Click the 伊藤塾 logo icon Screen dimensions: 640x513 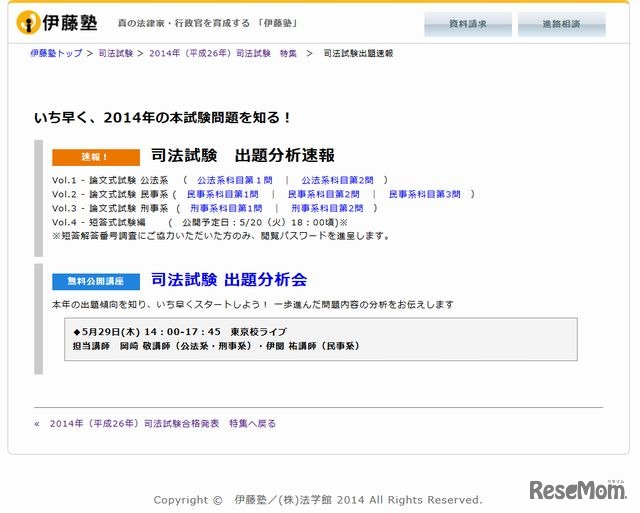click(x=28, y=23)
